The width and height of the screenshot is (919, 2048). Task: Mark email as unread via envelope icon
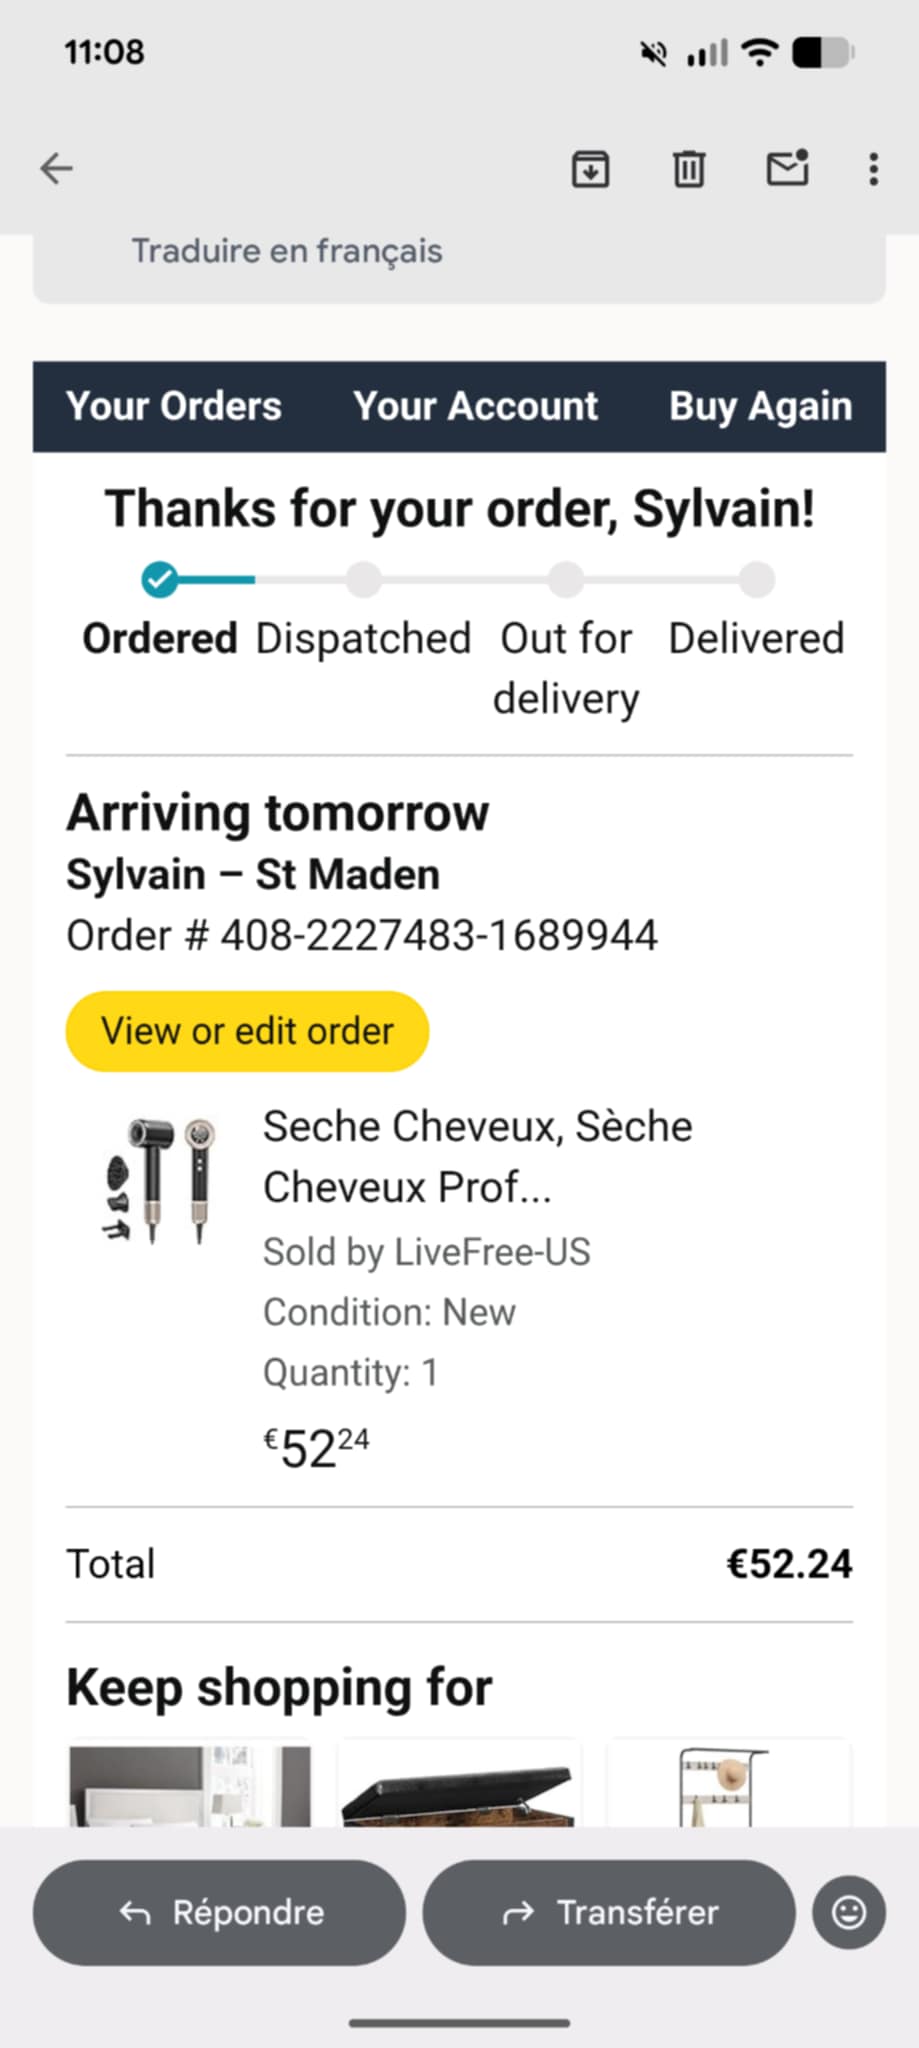(787, 168)
